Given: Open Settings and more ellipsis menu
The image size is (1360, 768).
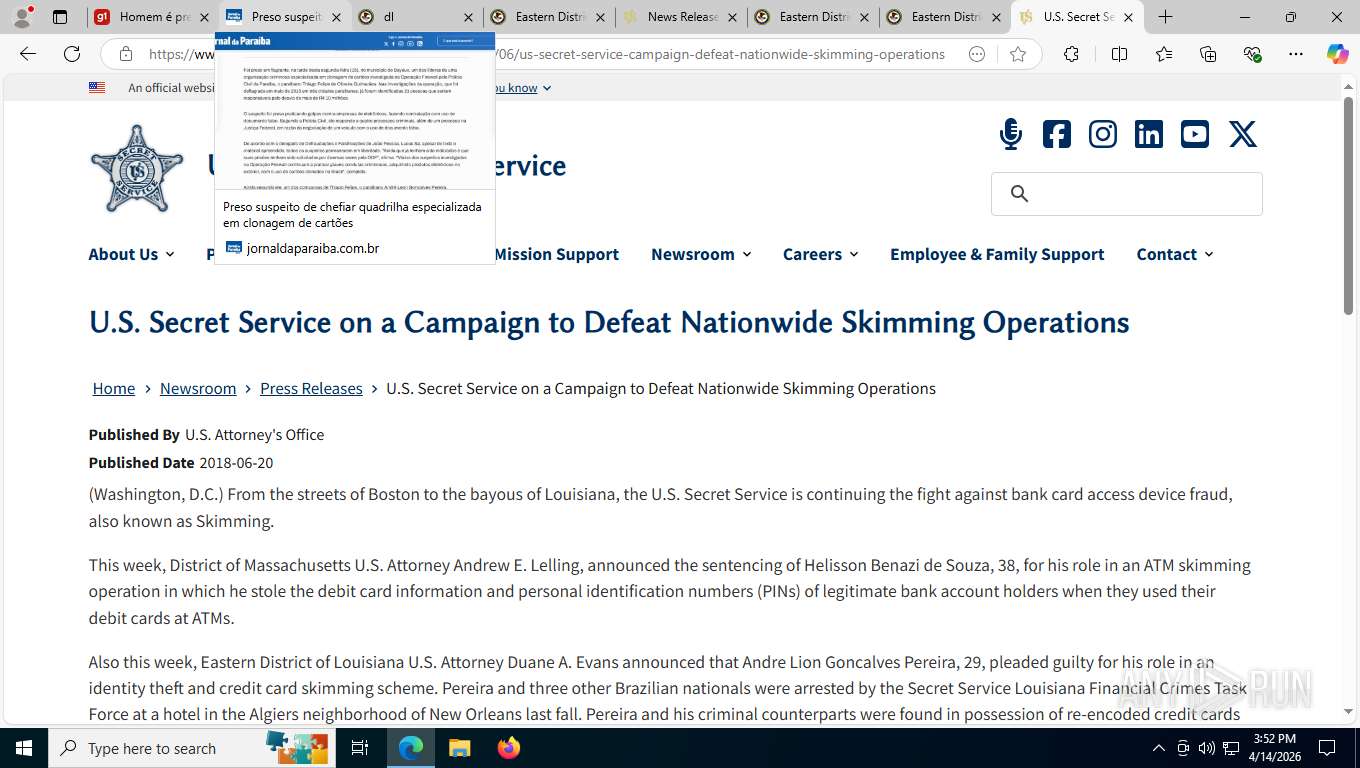Looking at the screenshot, I should (x=1296, y=54).
